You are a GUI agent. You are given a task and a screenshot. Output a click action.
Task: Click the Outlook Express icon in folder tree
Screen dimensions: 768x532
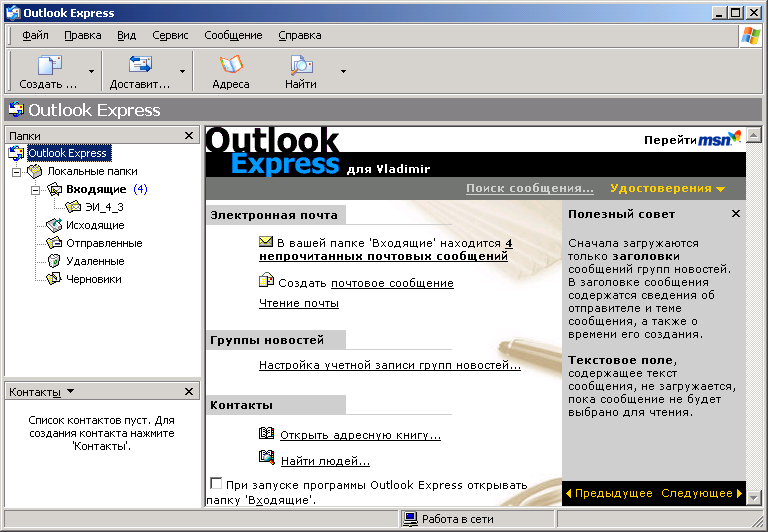(16, 153)
